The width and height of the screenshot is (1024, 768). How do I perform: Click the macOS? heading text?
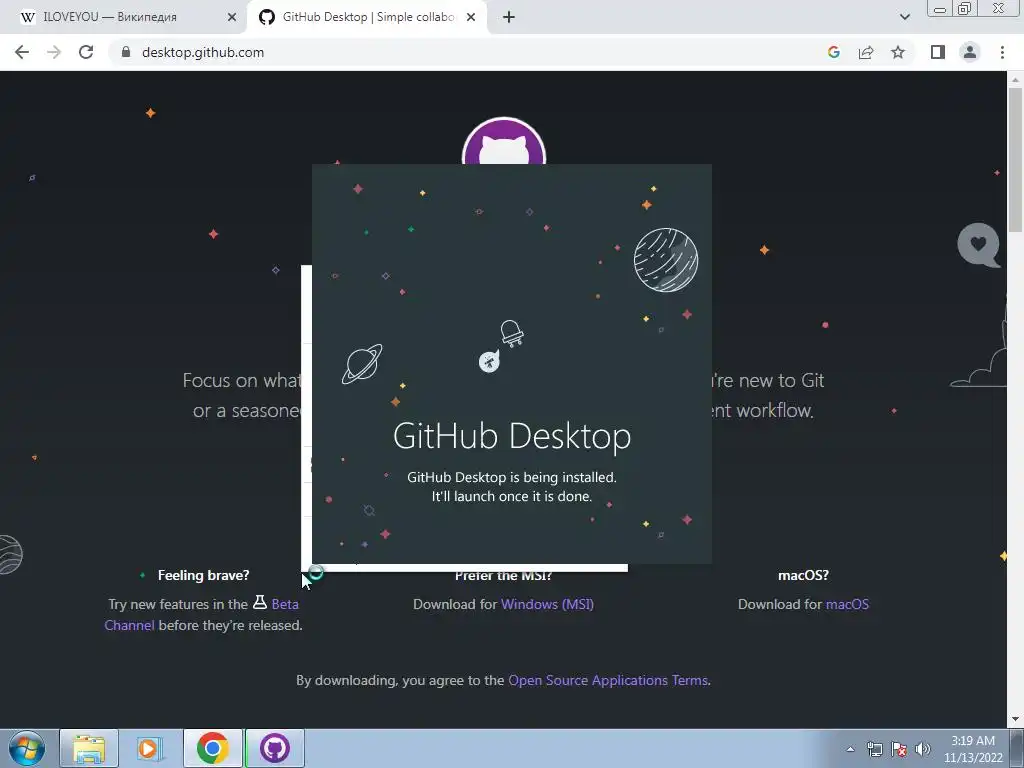click(803, 575)
